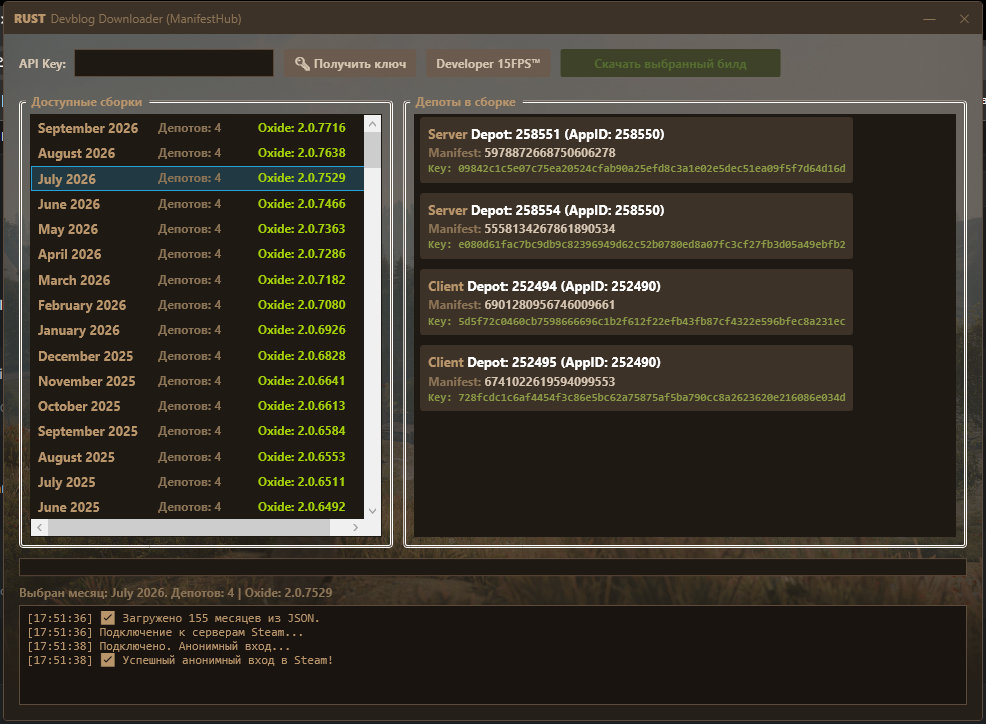Click the scroll-up arrow of builds list

372,124
